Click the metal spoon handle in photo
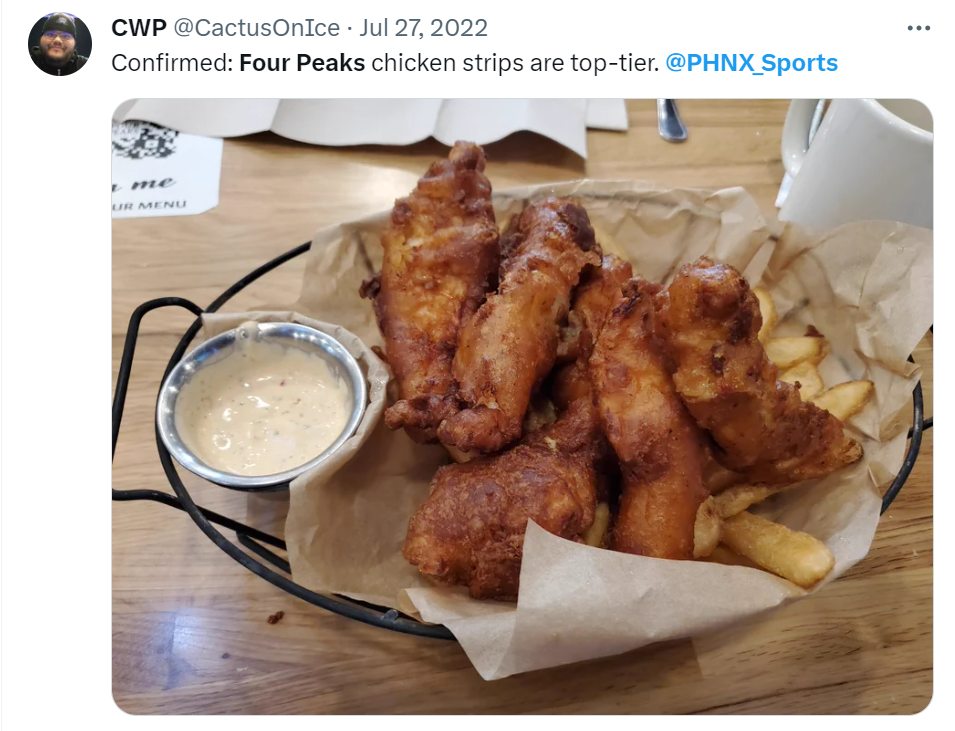 pos(671,119)
